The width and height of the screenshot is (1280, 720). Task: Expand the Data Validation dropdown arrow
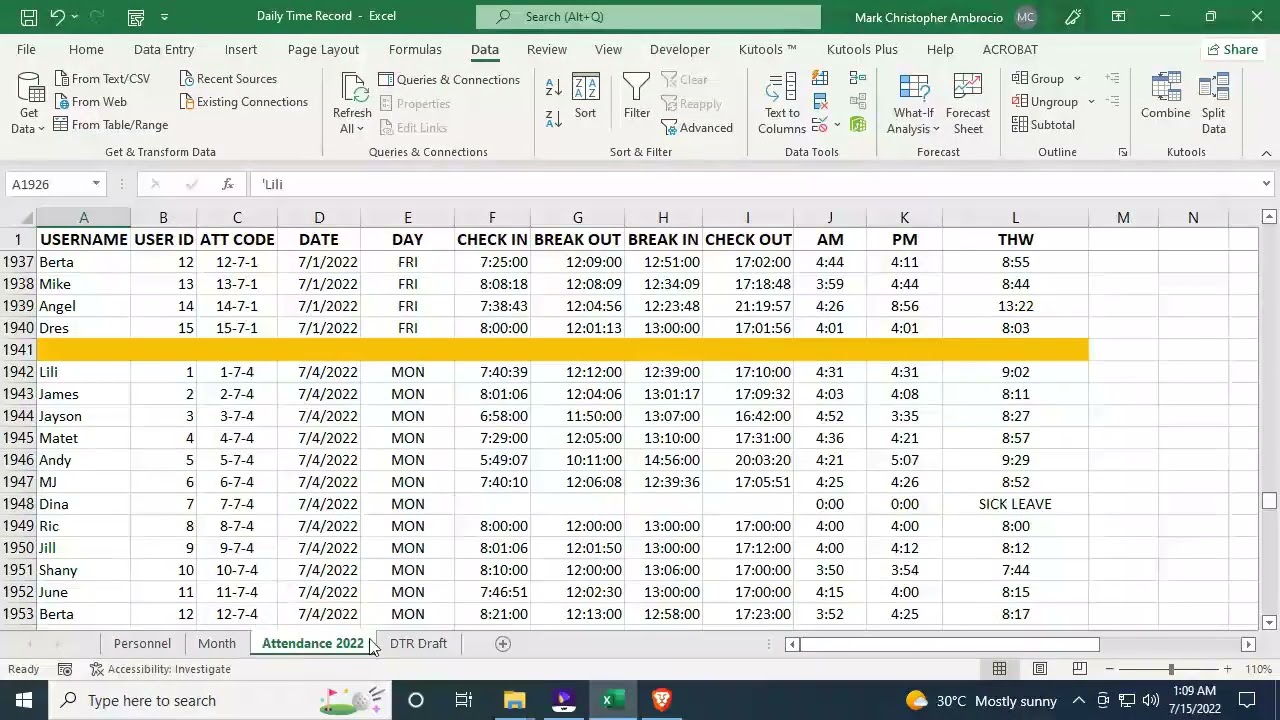tap(836, 126)
